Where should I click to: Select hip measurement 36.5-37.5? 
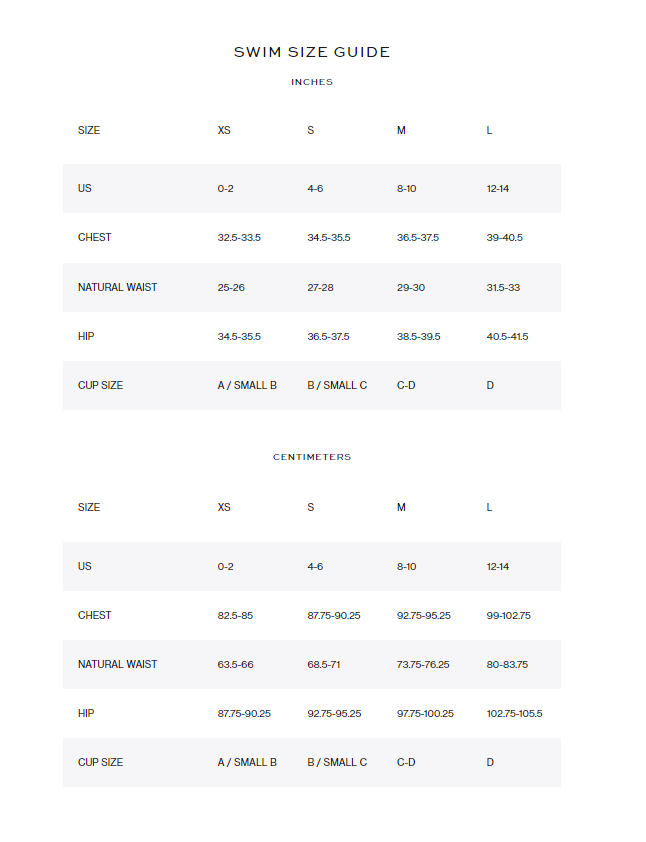(328, 336)
